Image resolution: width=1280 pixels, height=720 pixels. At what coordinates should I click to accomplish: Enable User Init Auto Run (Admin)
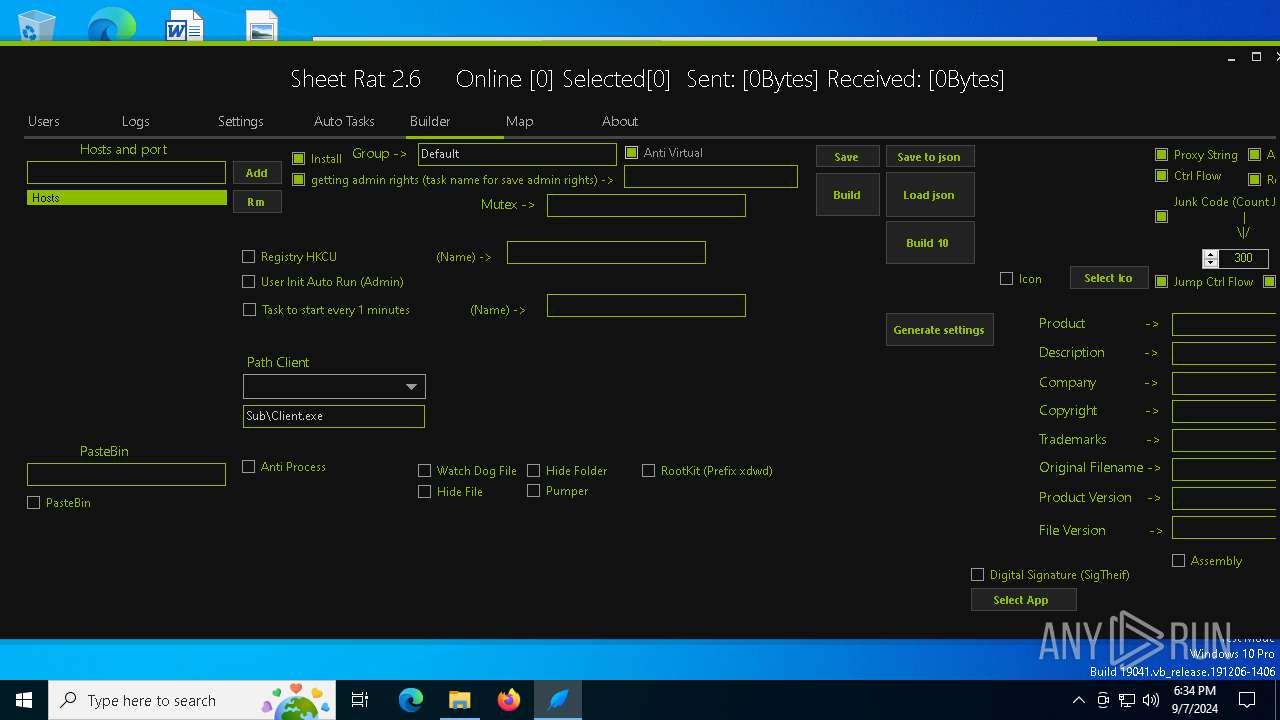249,282
